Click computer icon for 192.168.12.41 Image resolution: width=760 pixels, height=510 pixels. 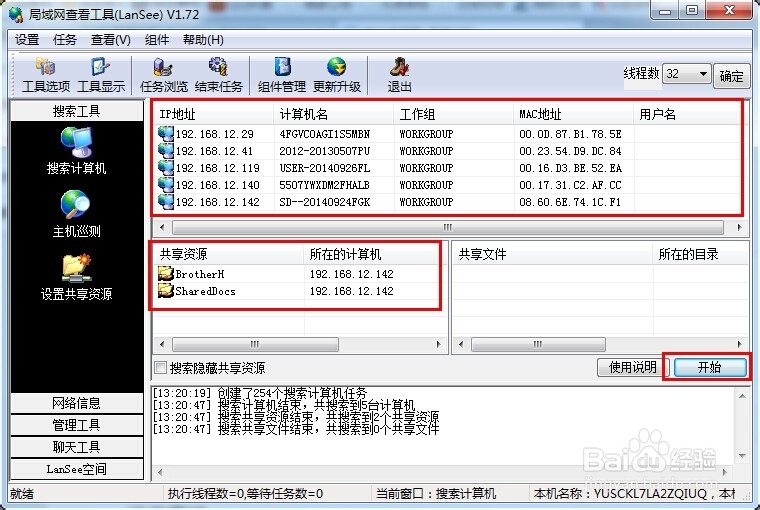coord(166,151)
